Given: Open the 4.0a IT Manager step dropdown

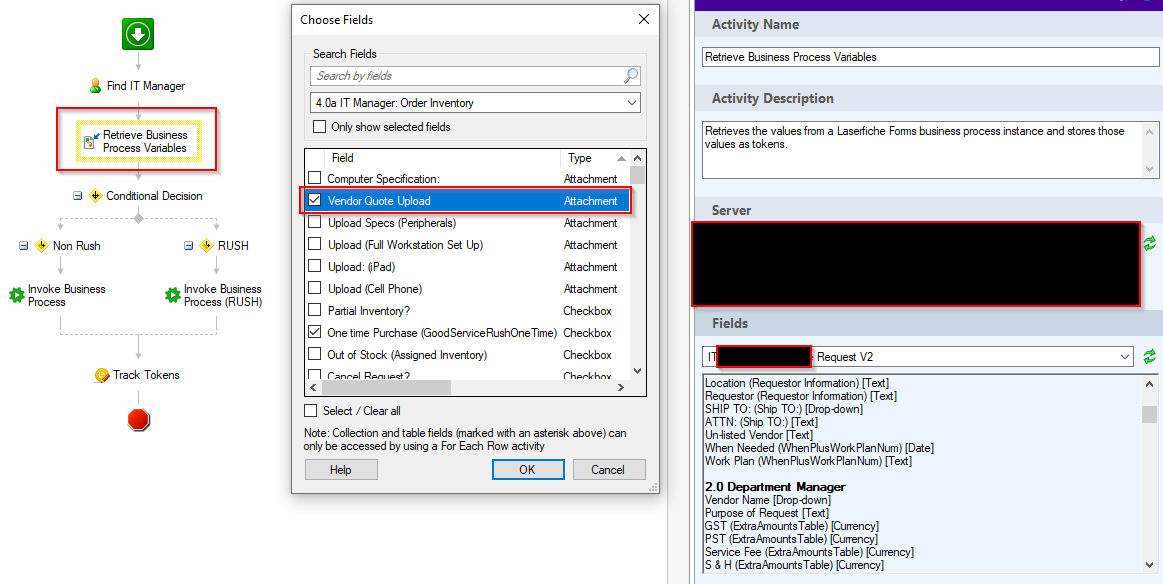Looking at the screenshot, I should (475, 103).
